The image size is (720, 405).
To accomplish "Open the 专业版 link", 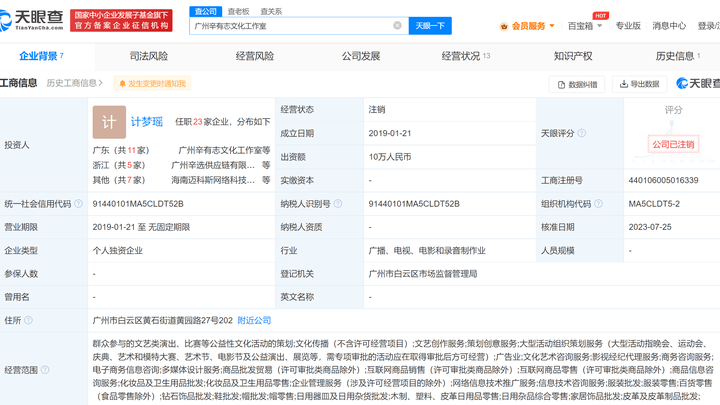I will pyautogui.click(x=628, y=26).
